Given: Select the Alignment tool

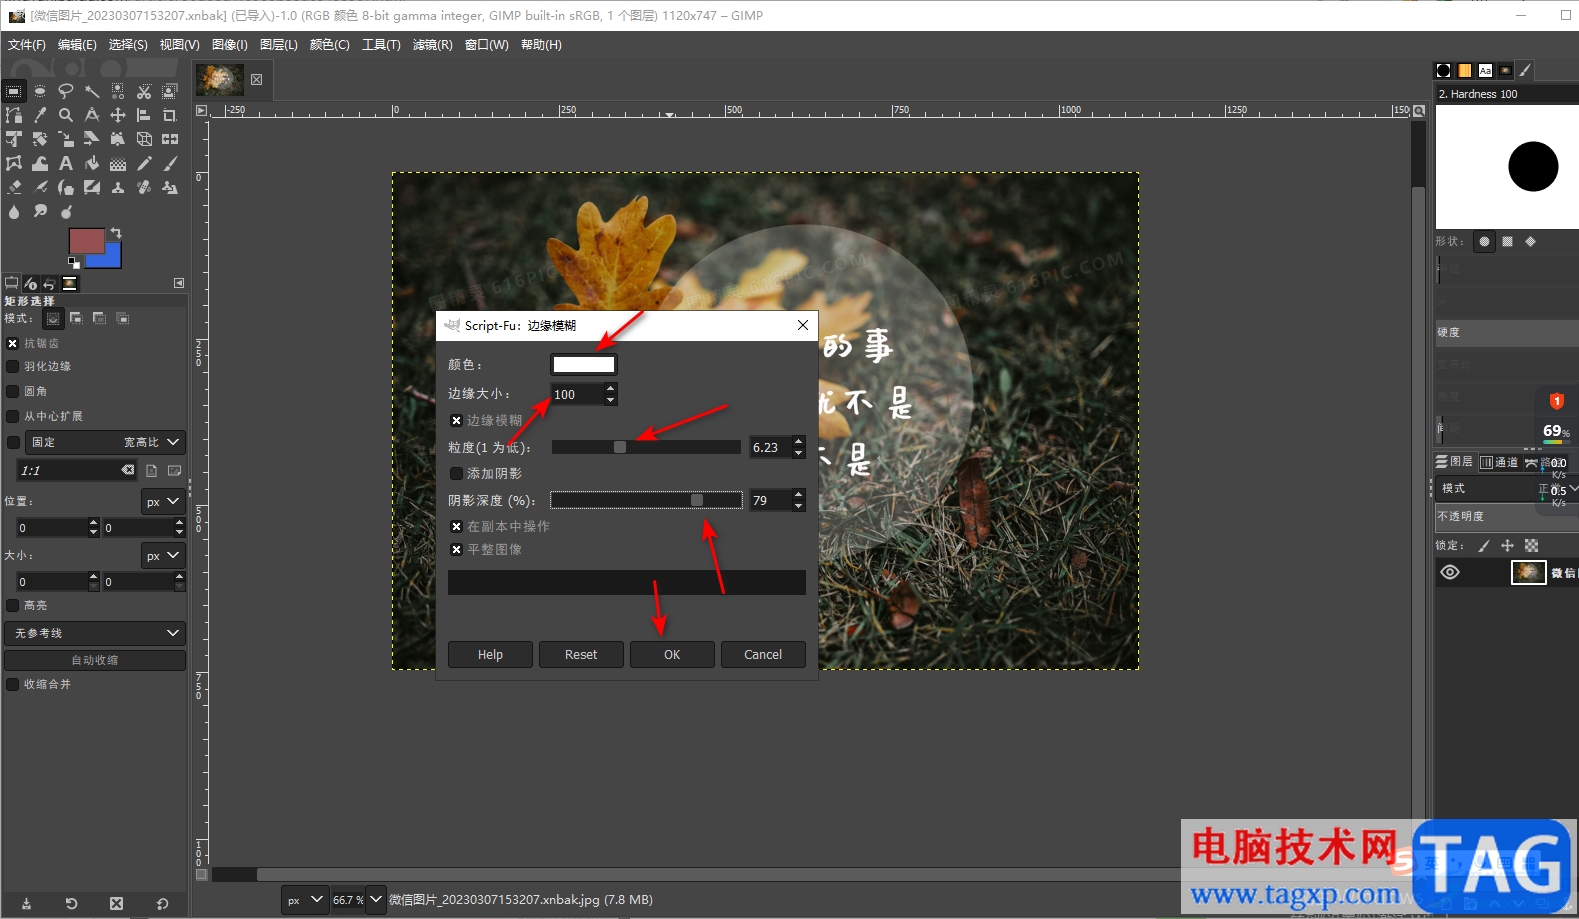Looking at the screenshot, I should [144, 115].
